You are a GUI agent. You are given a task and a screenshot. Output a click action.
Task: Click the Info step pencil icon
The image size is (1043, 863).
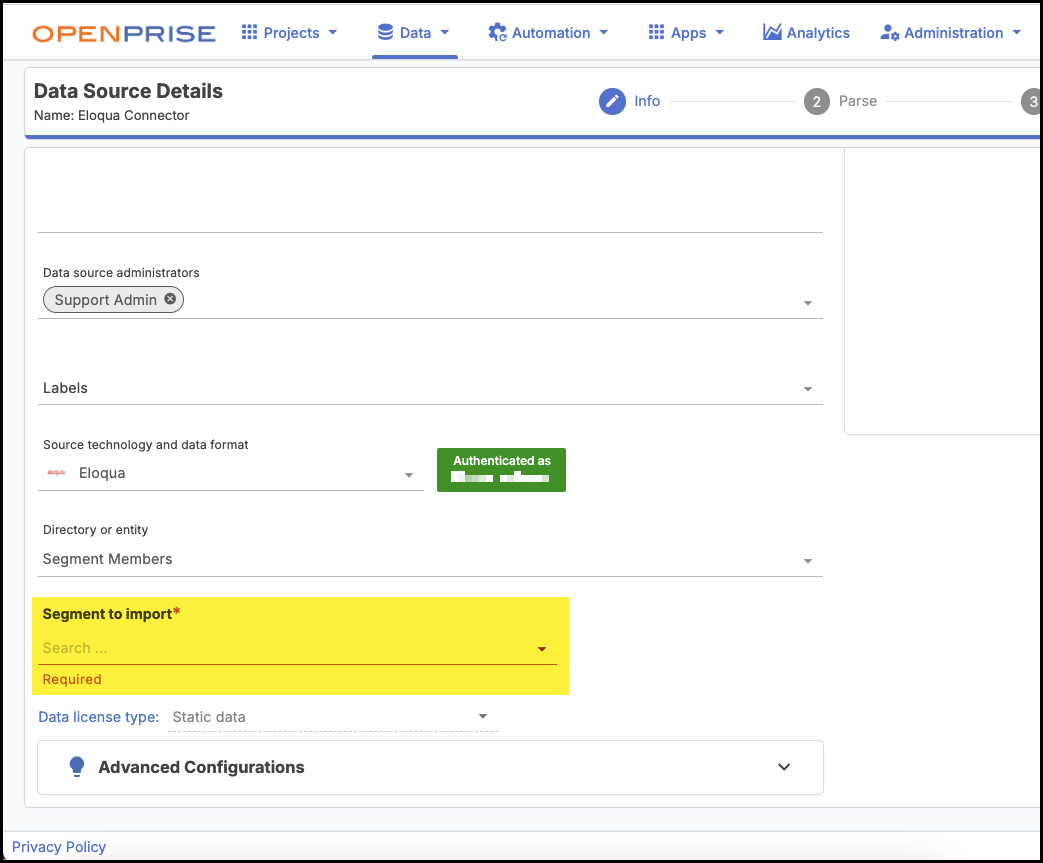tap(612, 101)
